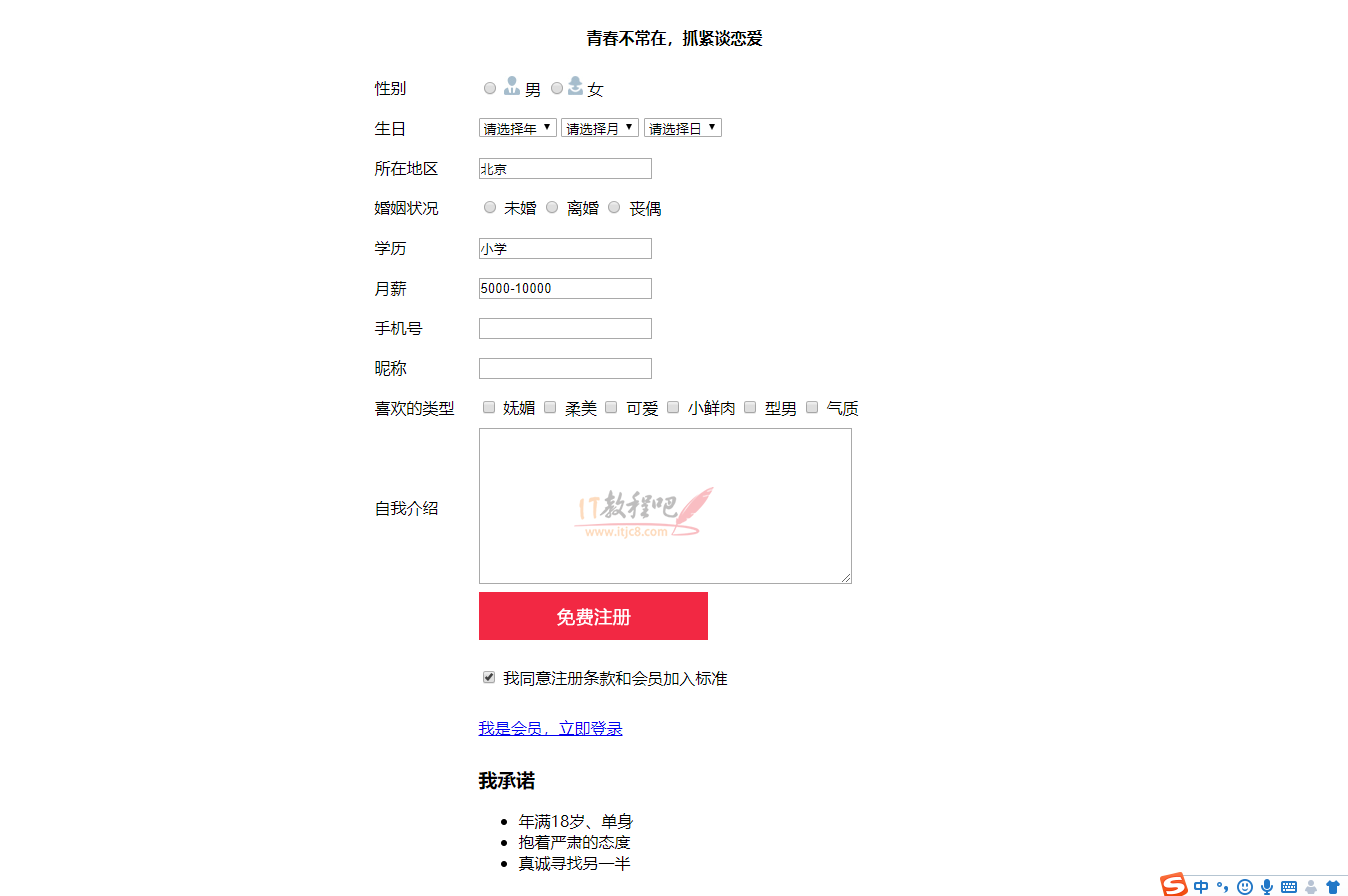Check the 可爱 type checkbox
This screenshot has height=896, width=1348.
[x=611, y=407]
